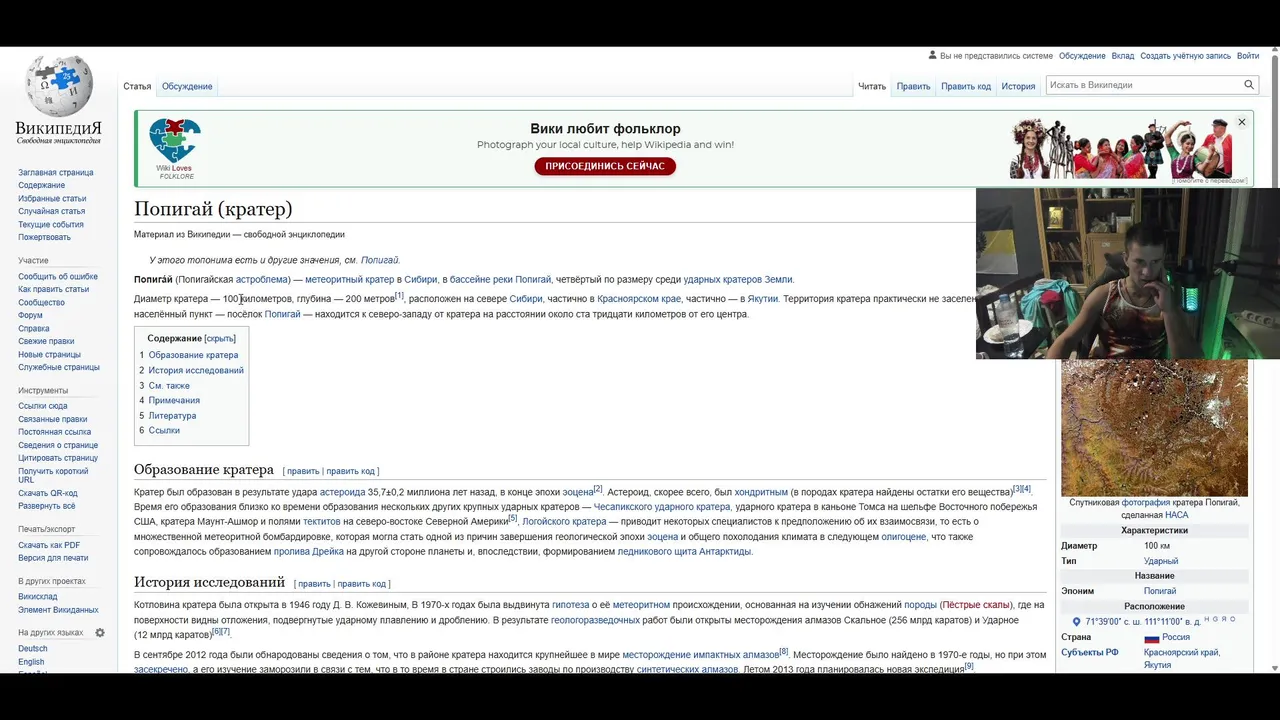This screenshot has height=720, width=1280.
Task: Open Текущие события sidebar link
Action: (51, 224)
